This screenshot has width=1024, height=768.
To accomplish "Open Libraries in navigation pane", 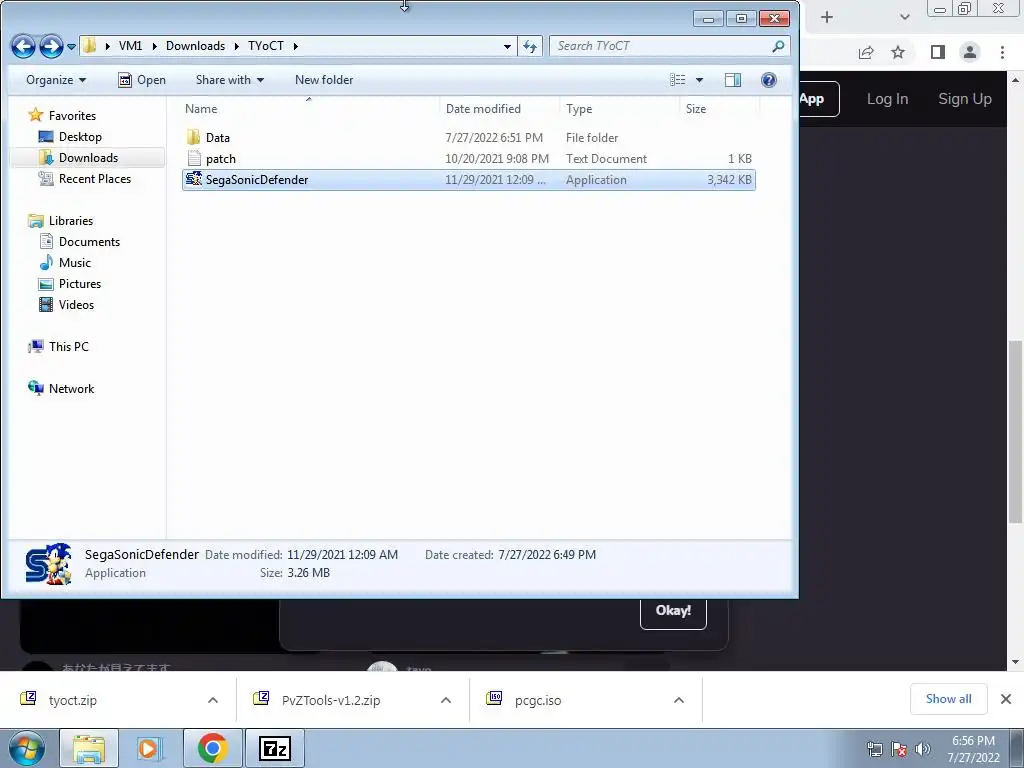I will pyautogui.click(x=71, y=221).
